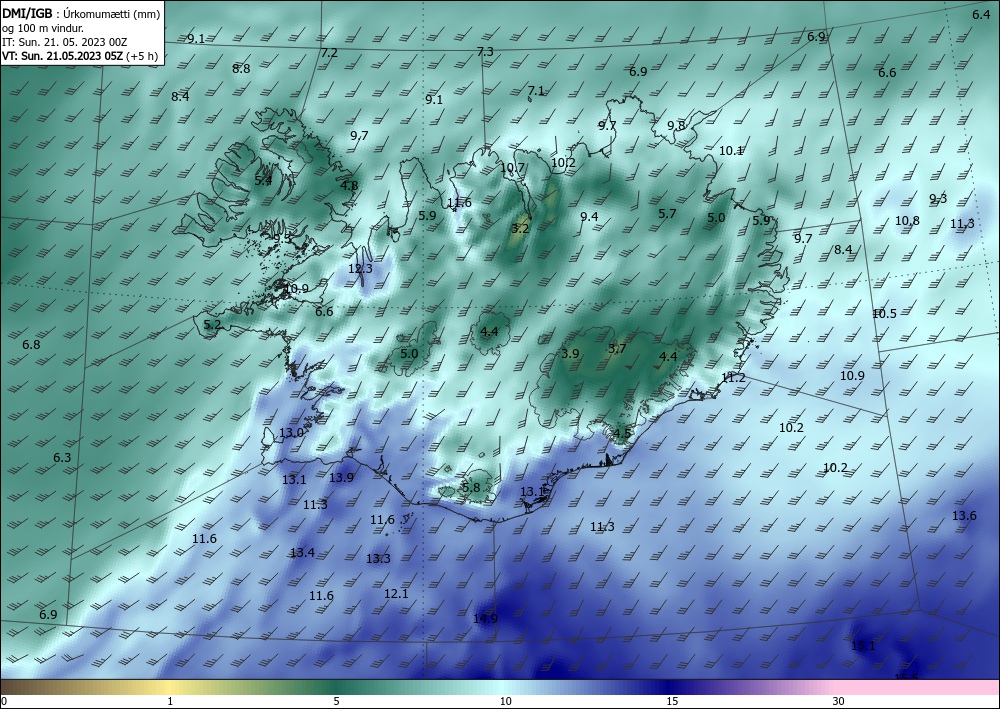Click the 3.9 value on the glacier
This screenshot has width=1000, height=709.
[x=570, y=353]
